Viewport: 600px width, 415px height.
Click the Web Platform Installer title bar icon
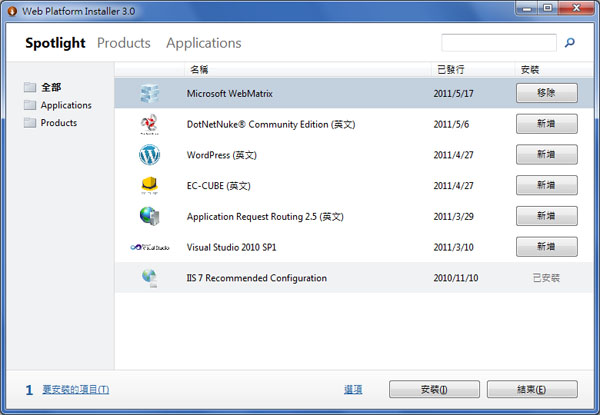pyautogui.click(x=12, y=11)
